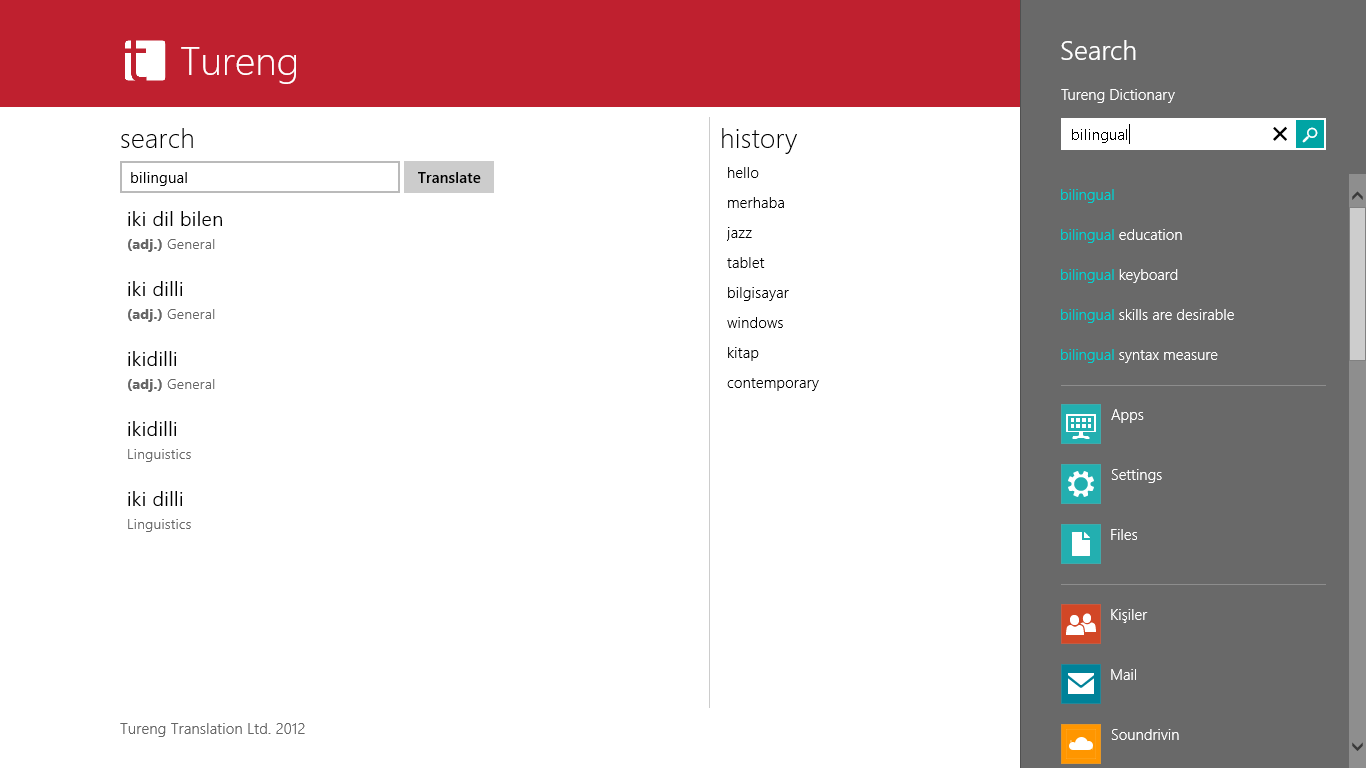Clear the search charm text with X
This screenshot has height=768, width=1366.
pyautogui.click(x=1279, y=134)
